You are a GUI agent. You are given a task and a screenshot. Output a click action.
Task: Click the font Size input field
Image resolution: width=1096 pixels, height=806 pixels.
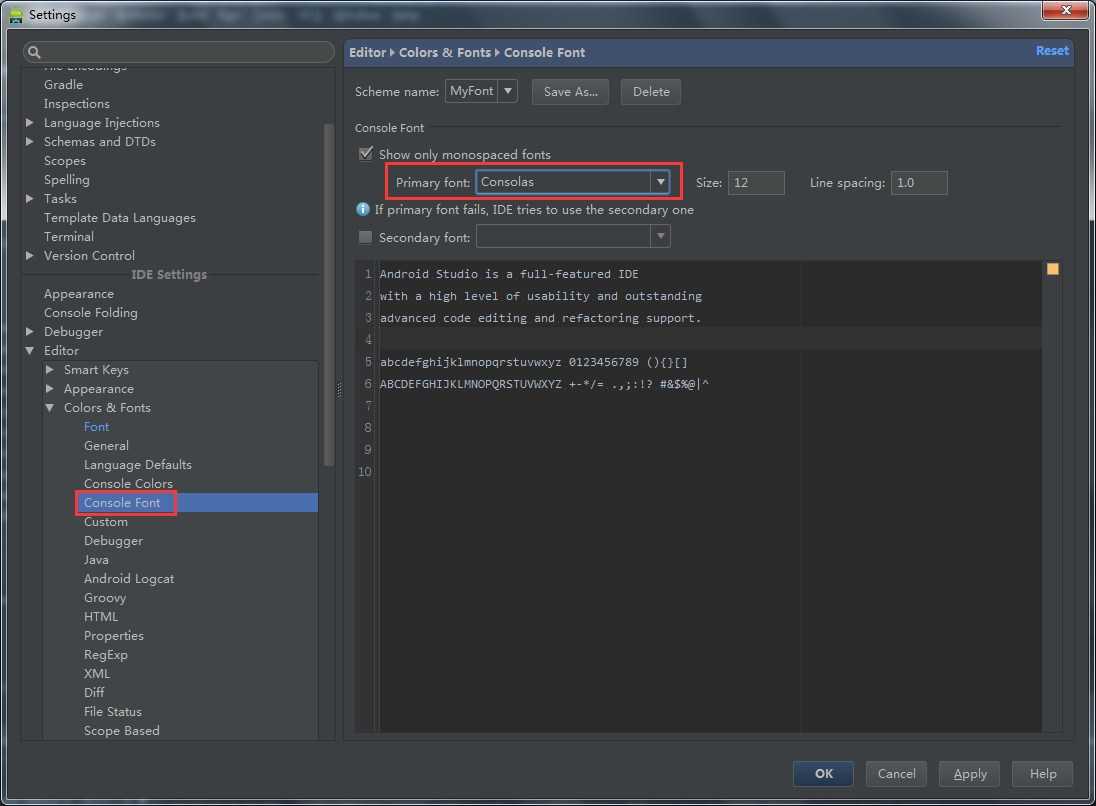(756, 182)
